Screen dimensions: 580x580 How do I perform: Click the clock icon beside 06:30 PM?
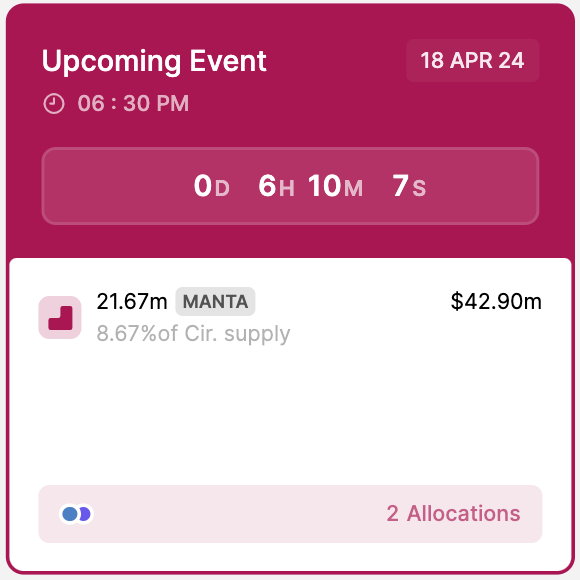(x=54, y=104)
